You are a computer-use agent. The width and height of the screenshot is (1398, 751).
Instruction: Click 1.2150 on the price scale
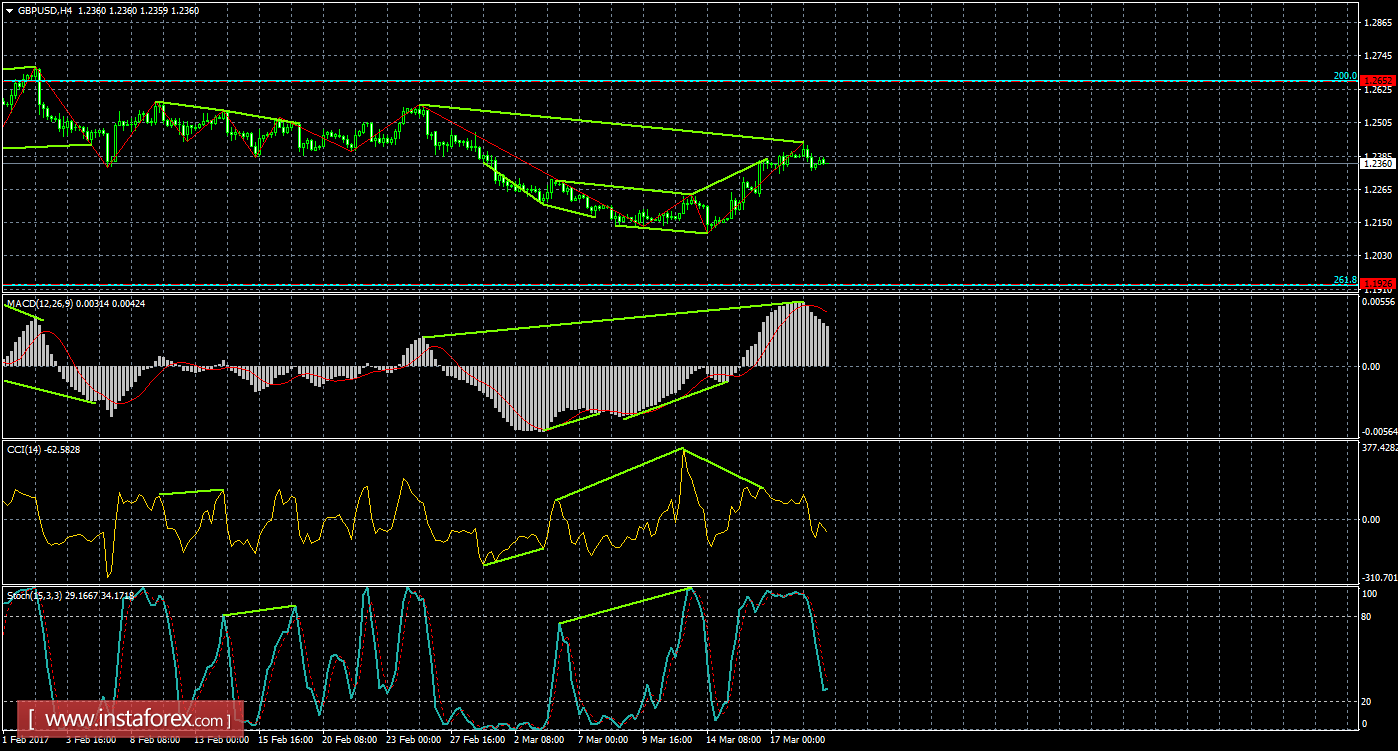(1378, 222)
